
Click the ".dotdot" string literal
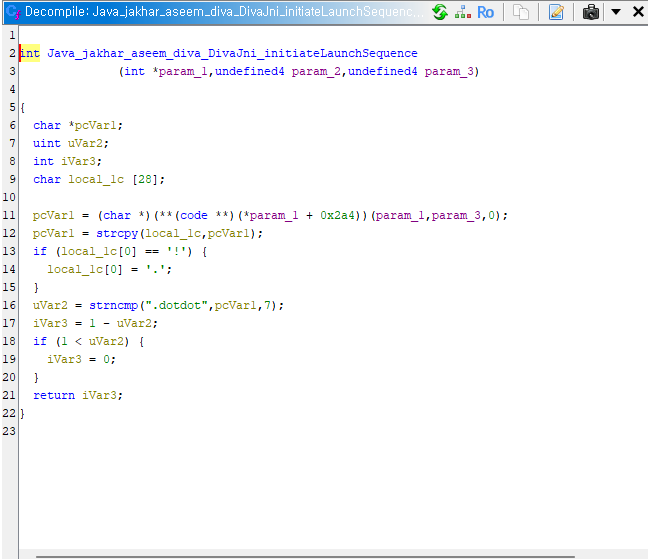[176, 305]
